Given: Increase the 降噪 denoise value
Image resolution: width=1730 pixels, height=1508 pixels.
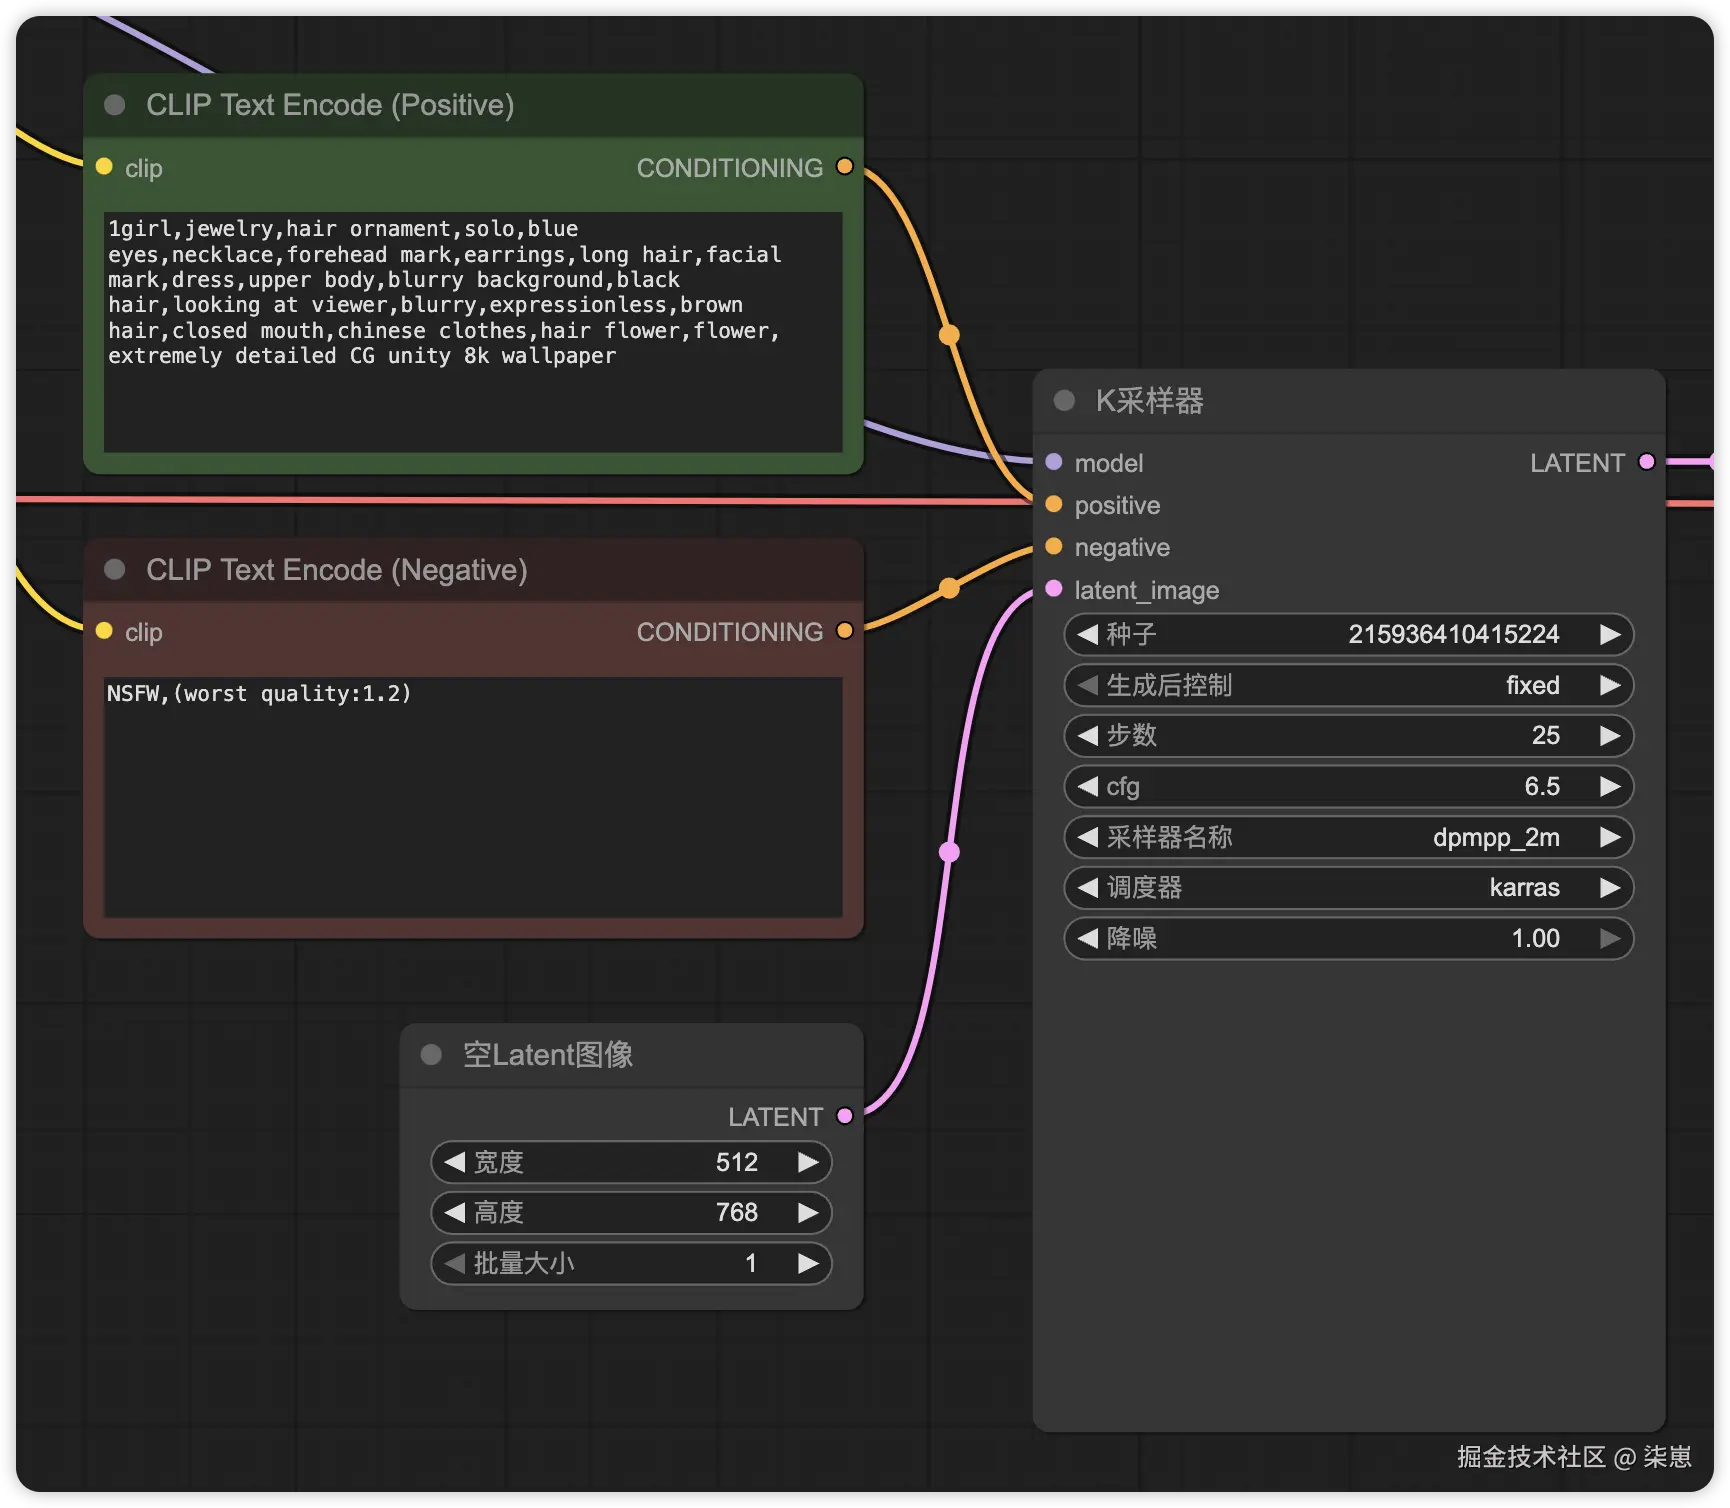Looking at the screenshot, I should tap(1610, 939).
